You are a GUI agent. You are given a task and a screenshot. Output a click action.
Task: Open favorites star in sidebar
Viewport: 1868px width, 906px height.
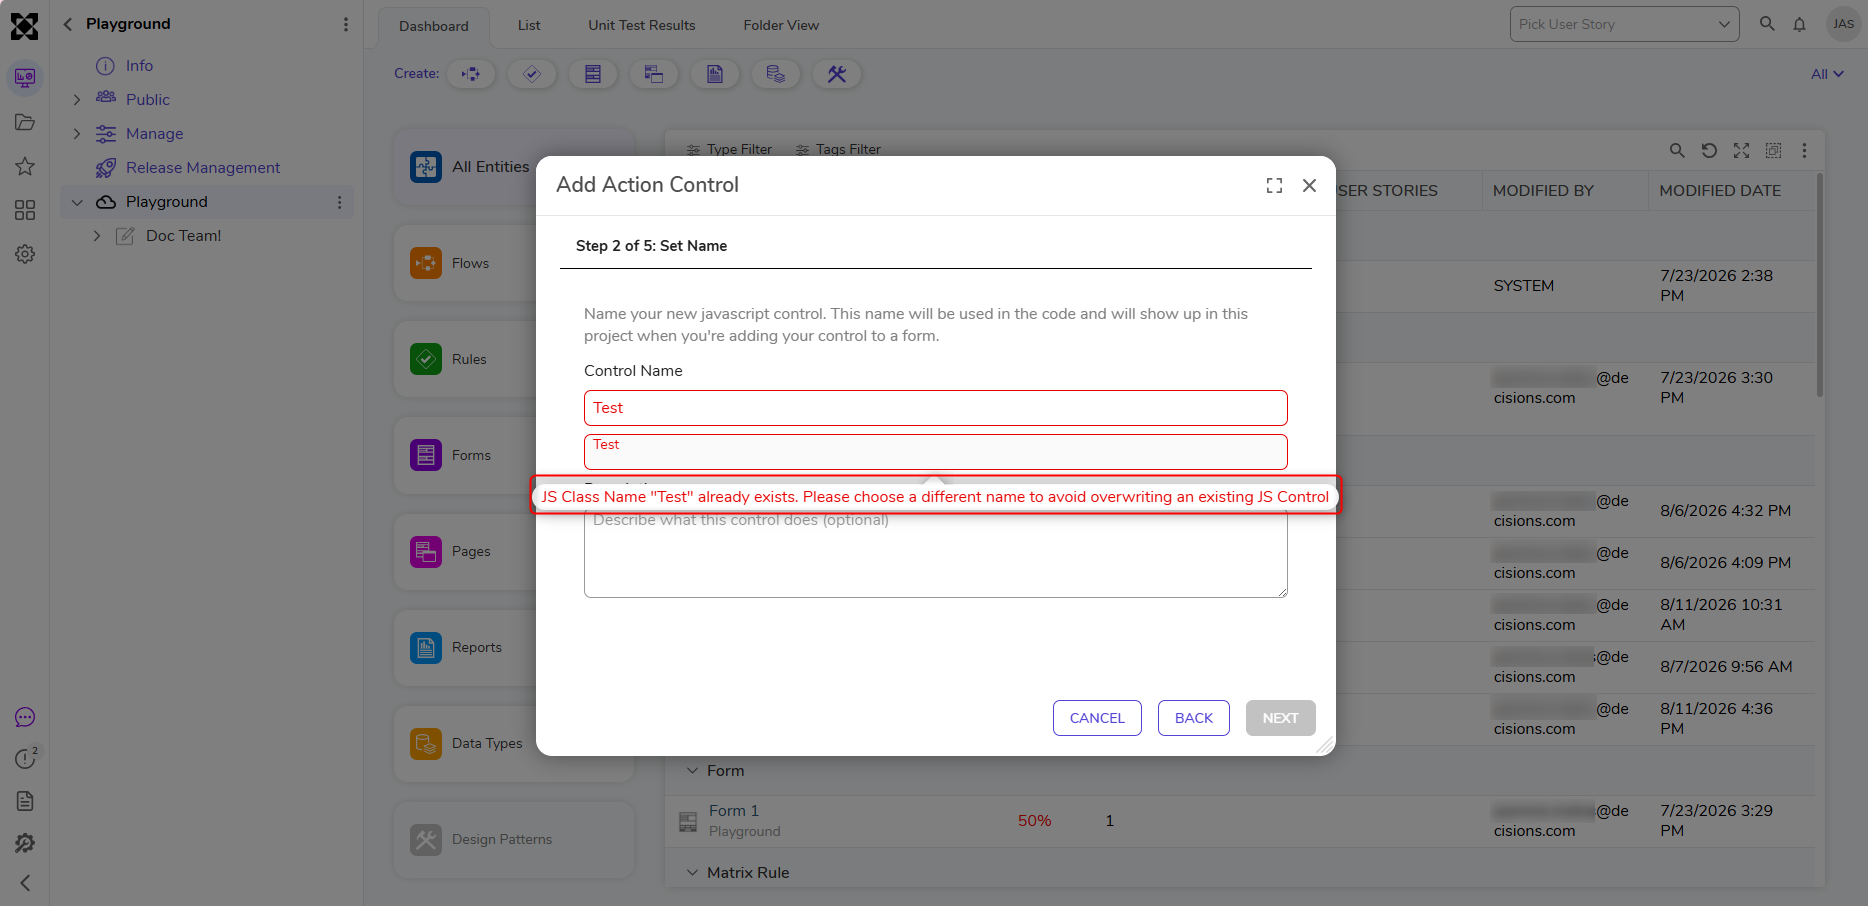click(x=25, y=166)
